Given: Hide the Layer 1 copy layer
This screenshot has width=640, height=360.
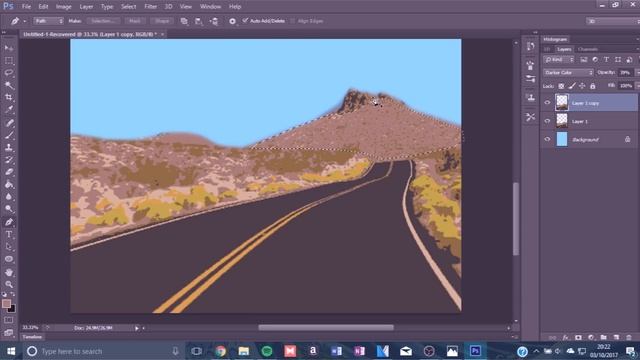Looking at the screenshot, I should click(547, 103).
